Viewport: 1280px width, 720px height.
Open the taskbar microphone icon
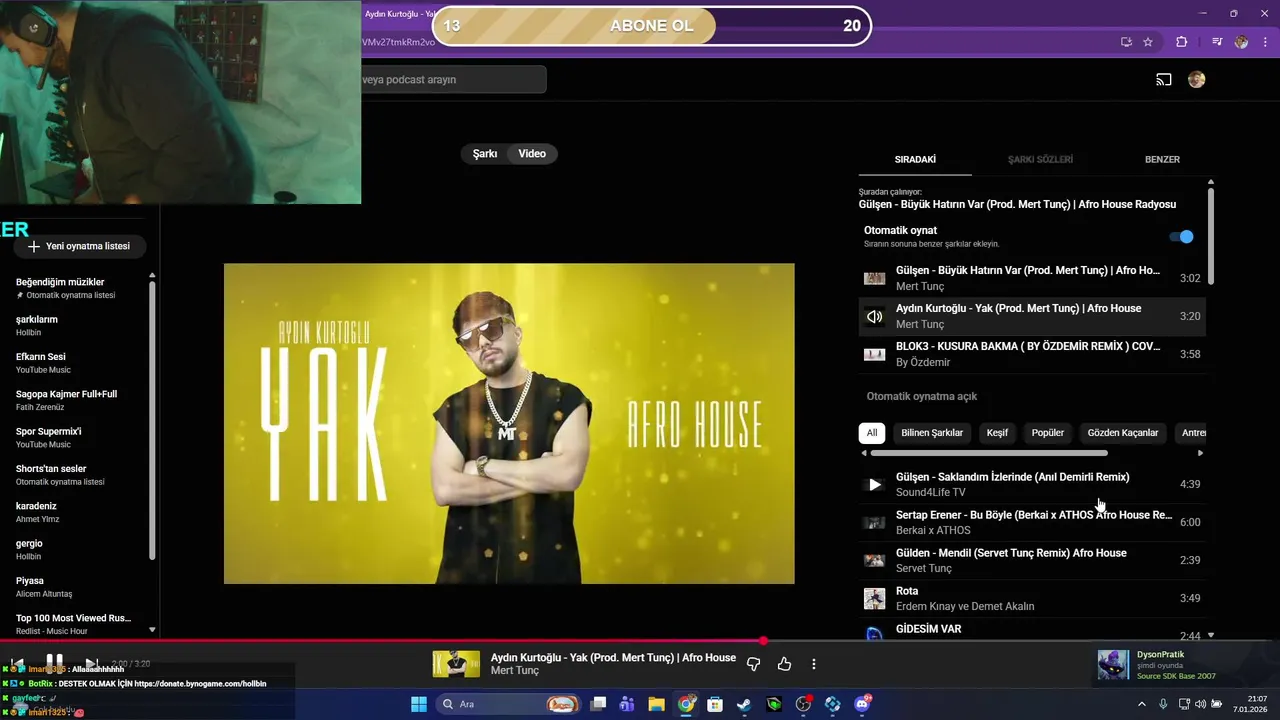tap(1163, 704)
